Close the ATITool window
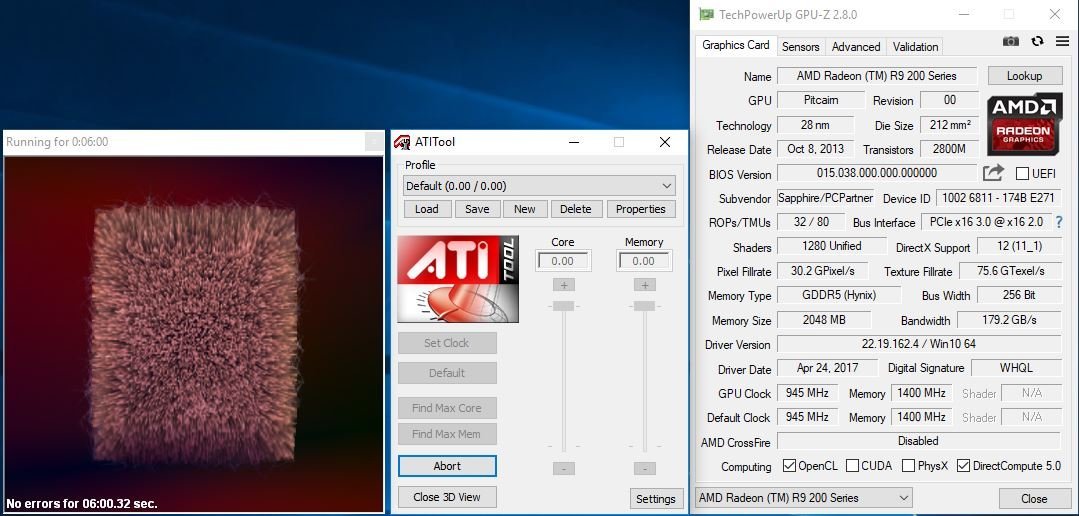The image size is (1079, 516). [665, 142]
